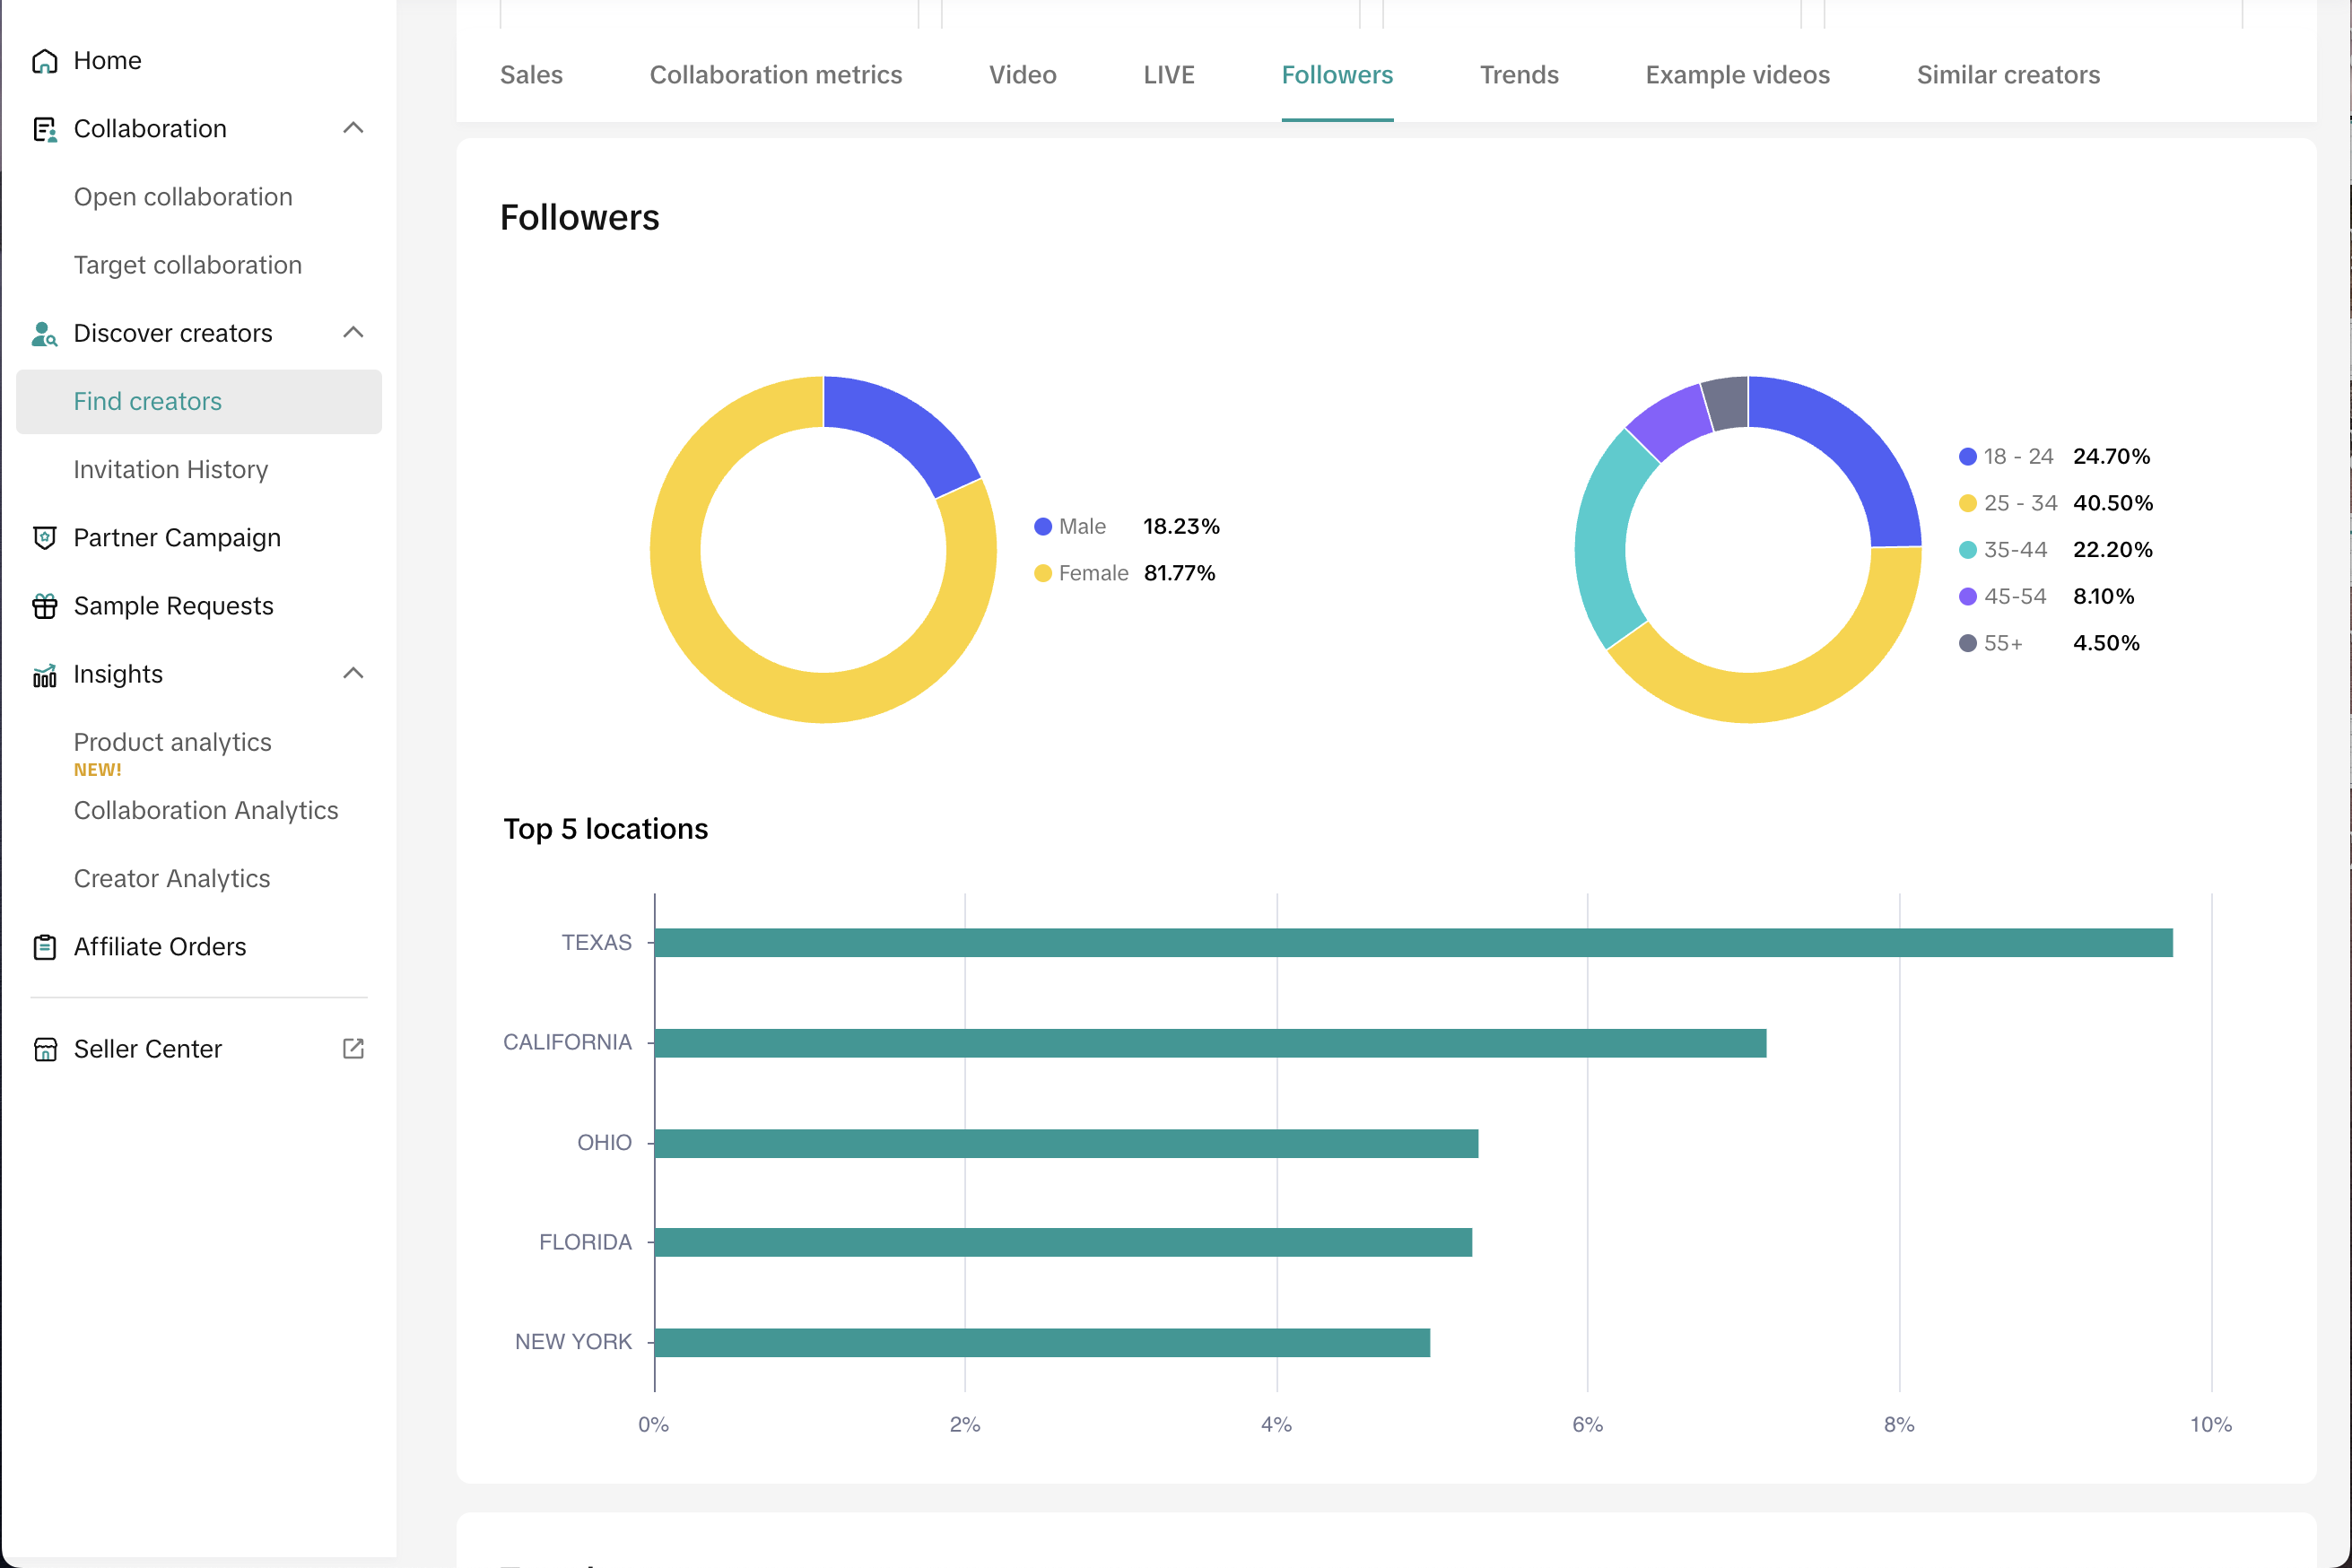This screenshot has width=2352, height=1568.
Task: Toggle 55+ age legend dot
Action: coord(1967,644)
